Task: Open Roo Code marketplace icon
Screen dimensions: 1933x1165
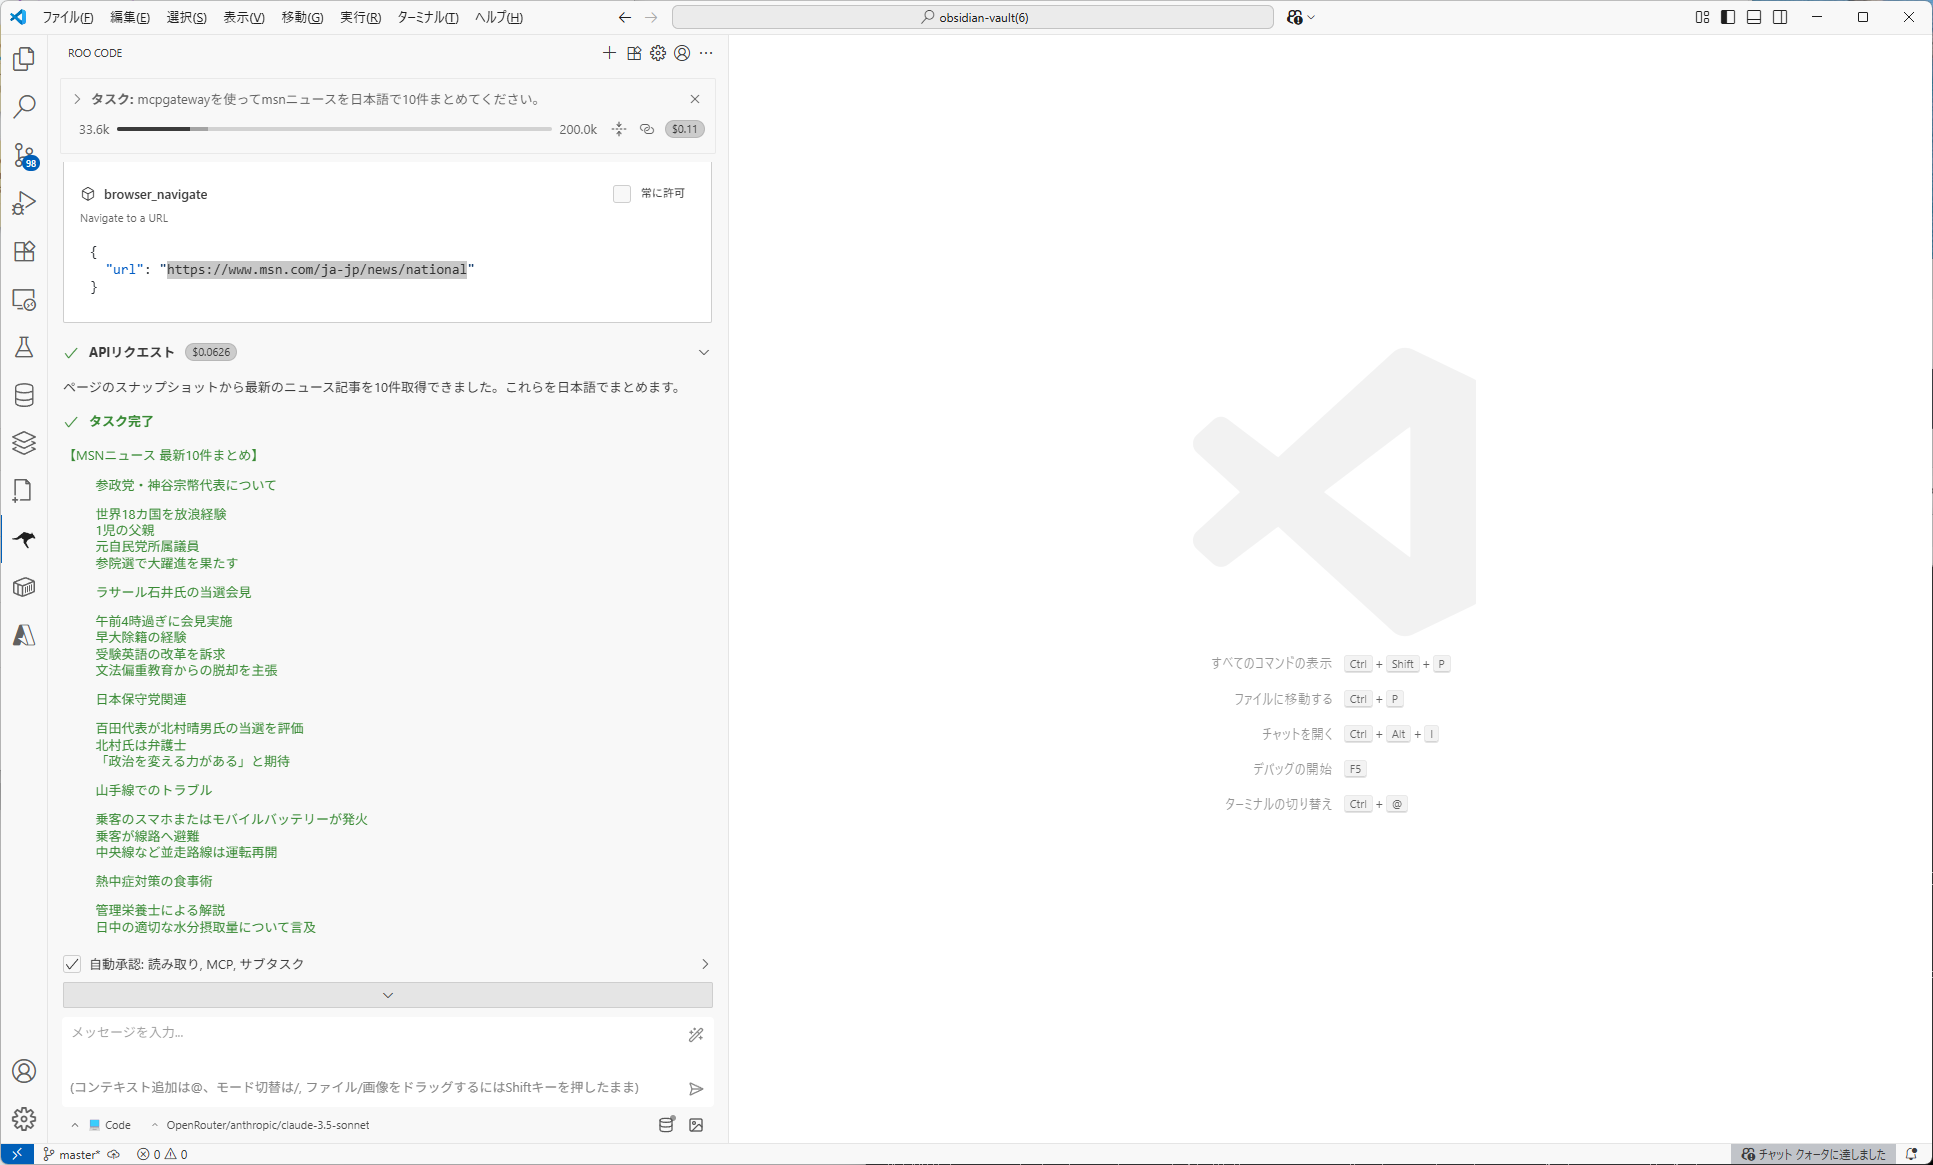Action: [634, 53]
